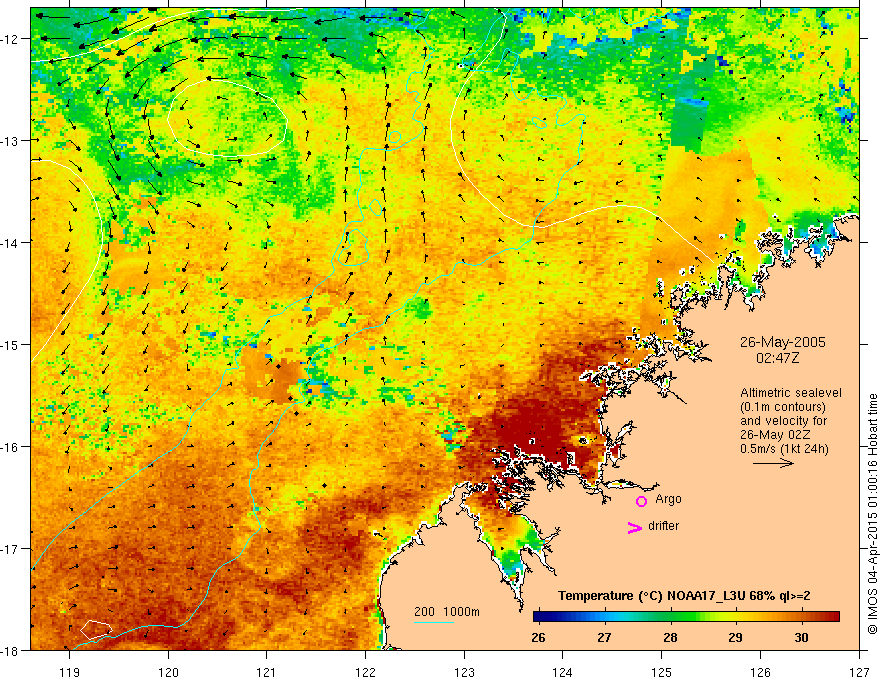Click the cyan bathymetry legend line

pyautogui.click(x=434, y=622)
